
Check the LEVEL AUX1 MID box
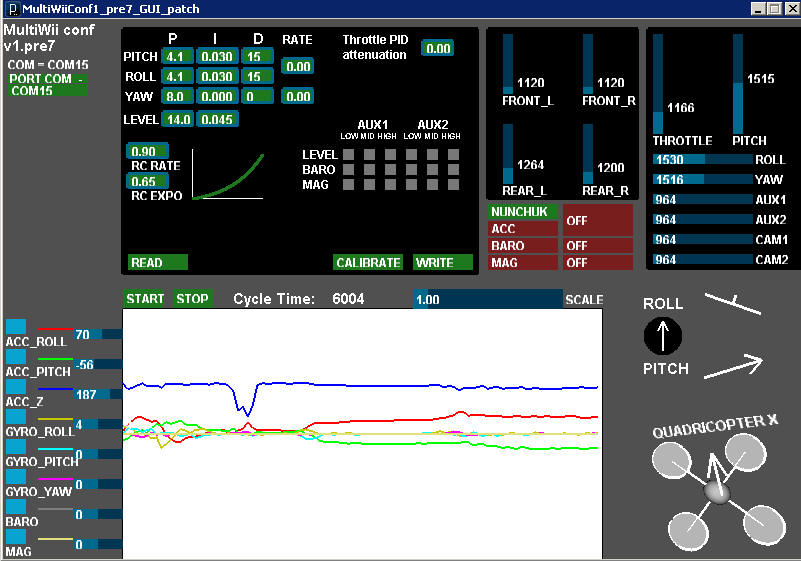369,154
